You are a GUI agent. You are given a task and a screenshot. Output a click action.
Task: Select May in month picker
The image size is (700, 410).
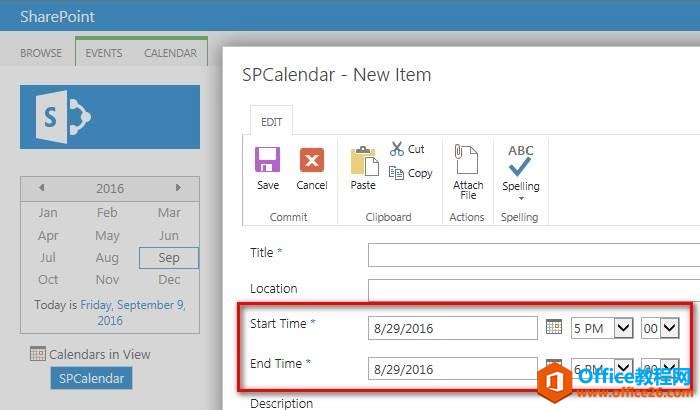pos(107,235)
